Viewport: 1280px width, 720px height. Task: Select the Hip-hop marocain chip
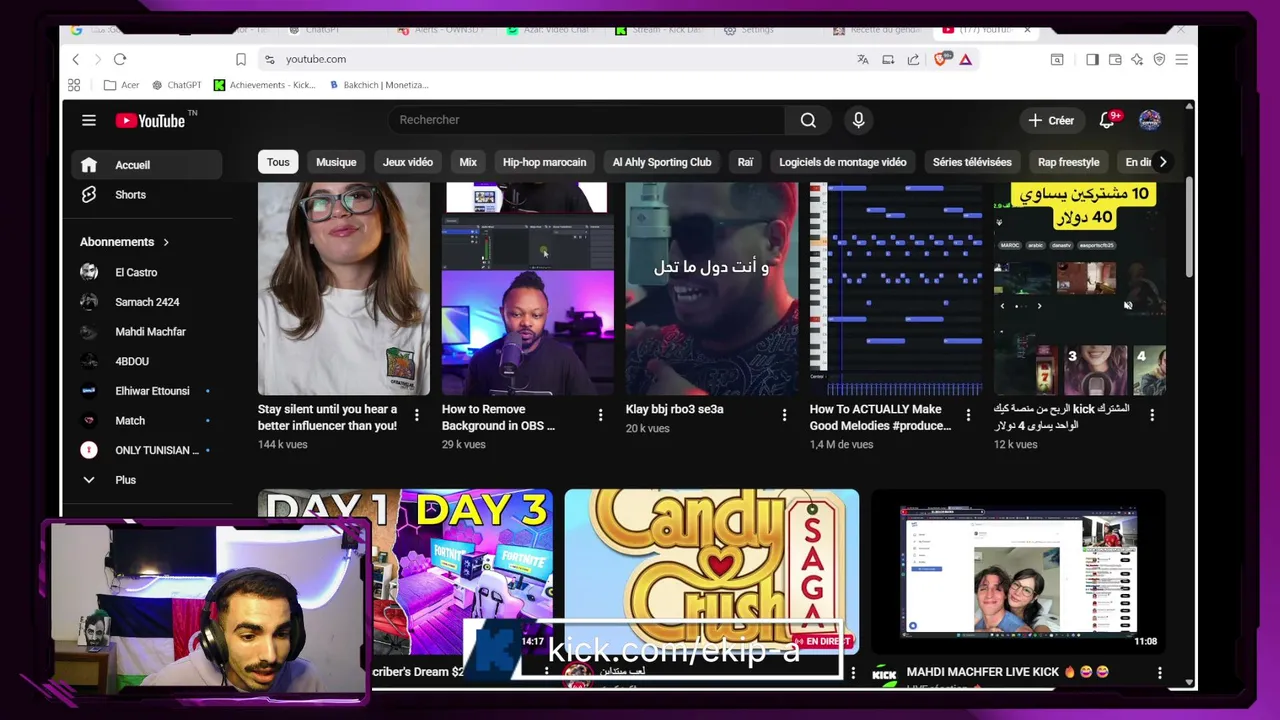544,162
